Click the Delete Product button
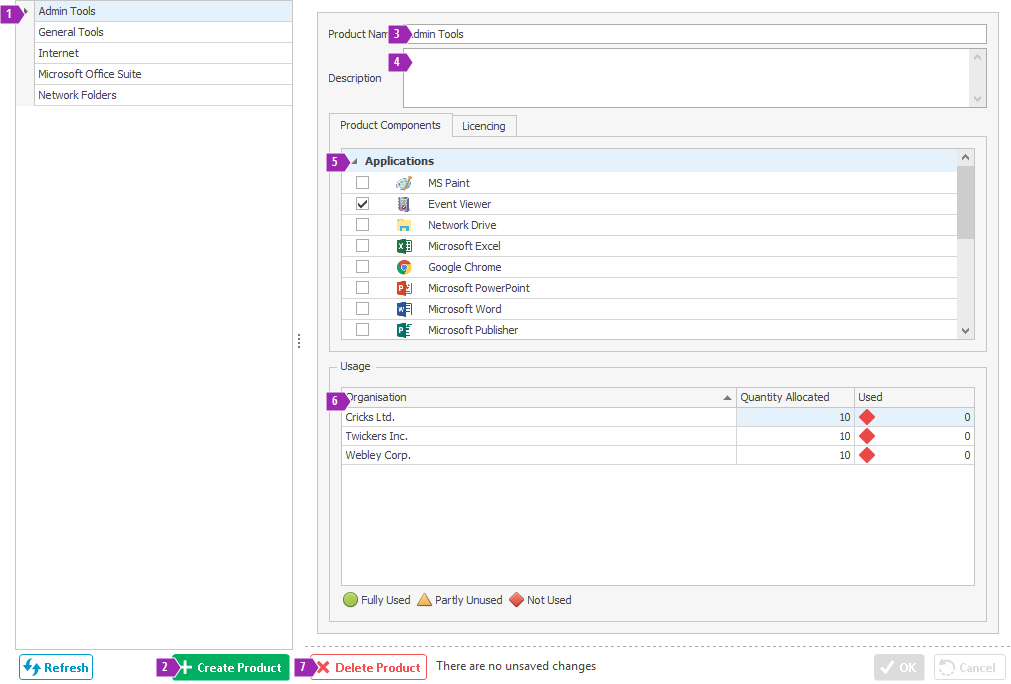Viewport: 1011px width, 684px height. (369, 667)
